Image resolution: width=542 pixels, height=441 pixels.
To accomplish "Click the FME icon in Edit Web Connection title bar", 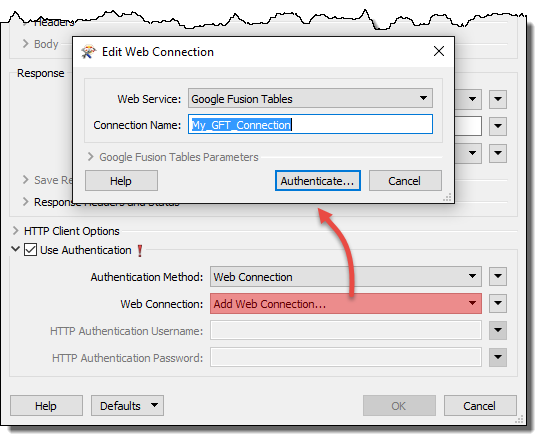I will point(88,52).
